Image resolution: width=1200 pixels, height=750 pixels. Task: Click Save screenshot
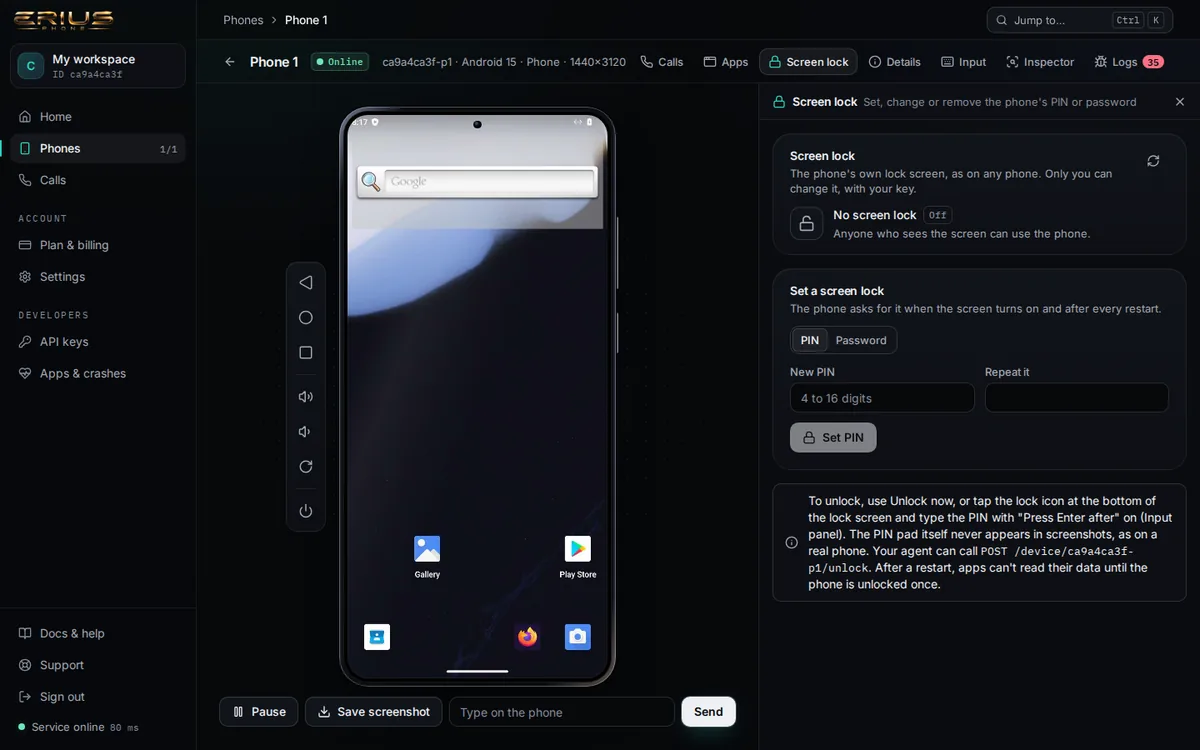pos(374,712)
